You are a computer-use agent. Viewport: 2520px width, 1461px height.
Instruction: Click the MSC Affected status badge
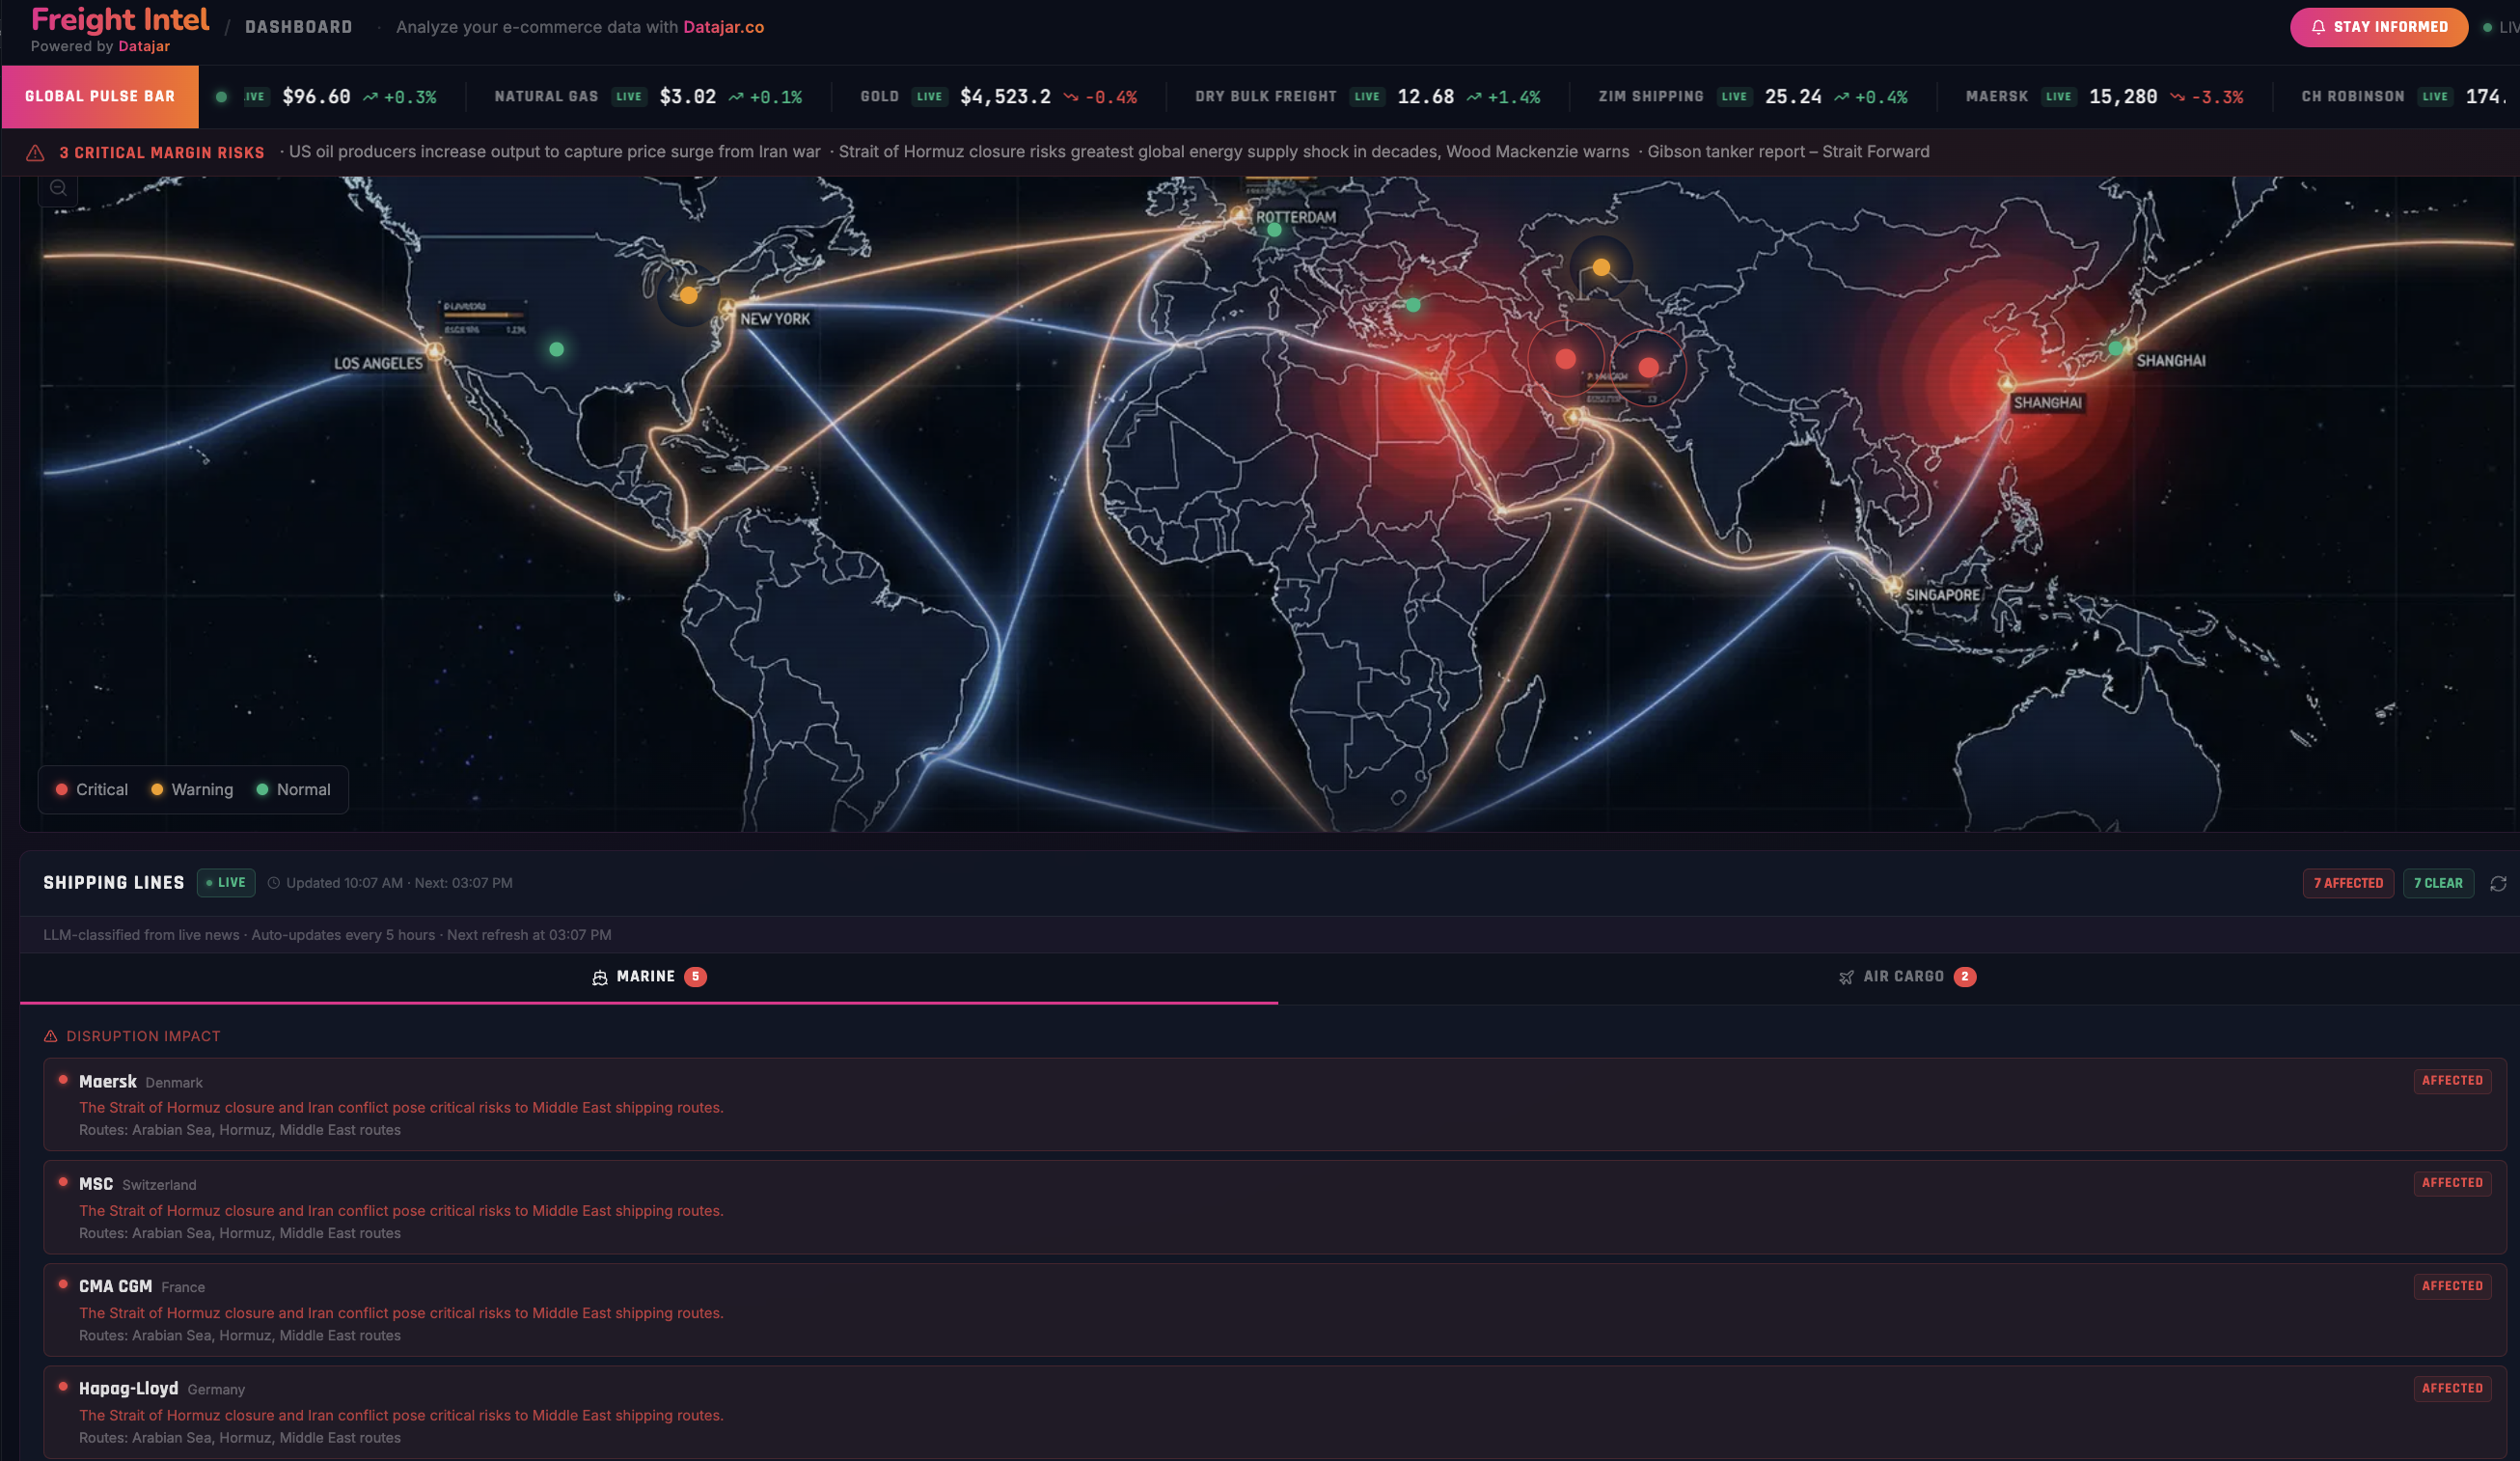(x=2452, y=1183)
